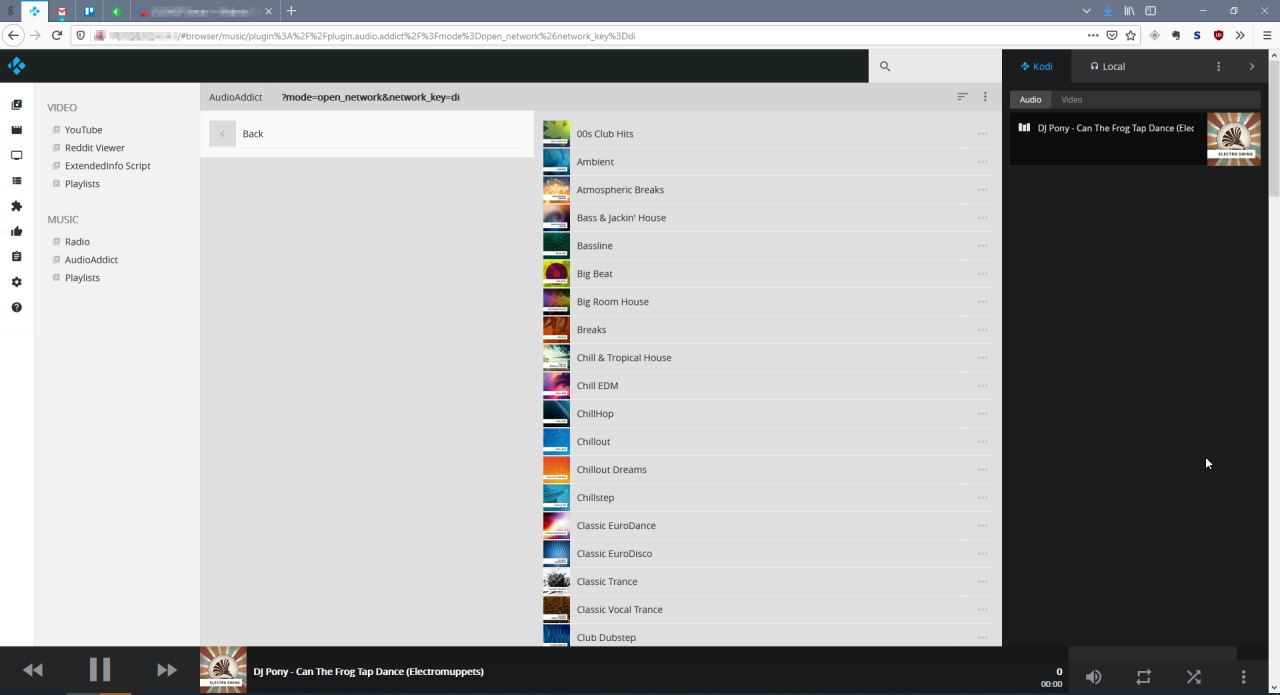Skip to the next track

click(167, 670)
